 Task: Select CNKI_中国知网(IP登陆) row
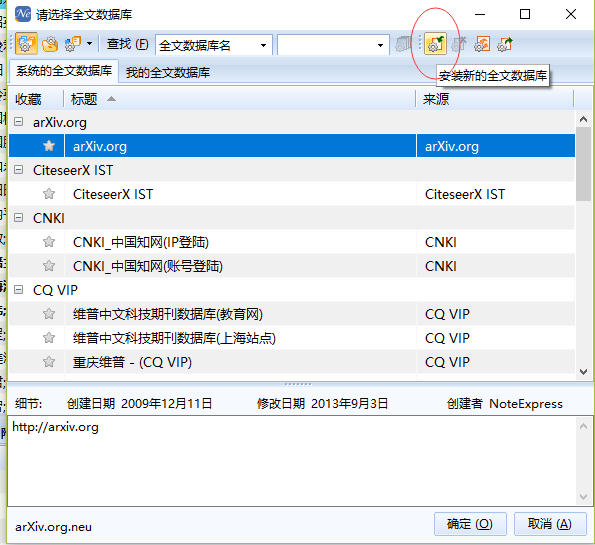[291, 242]
